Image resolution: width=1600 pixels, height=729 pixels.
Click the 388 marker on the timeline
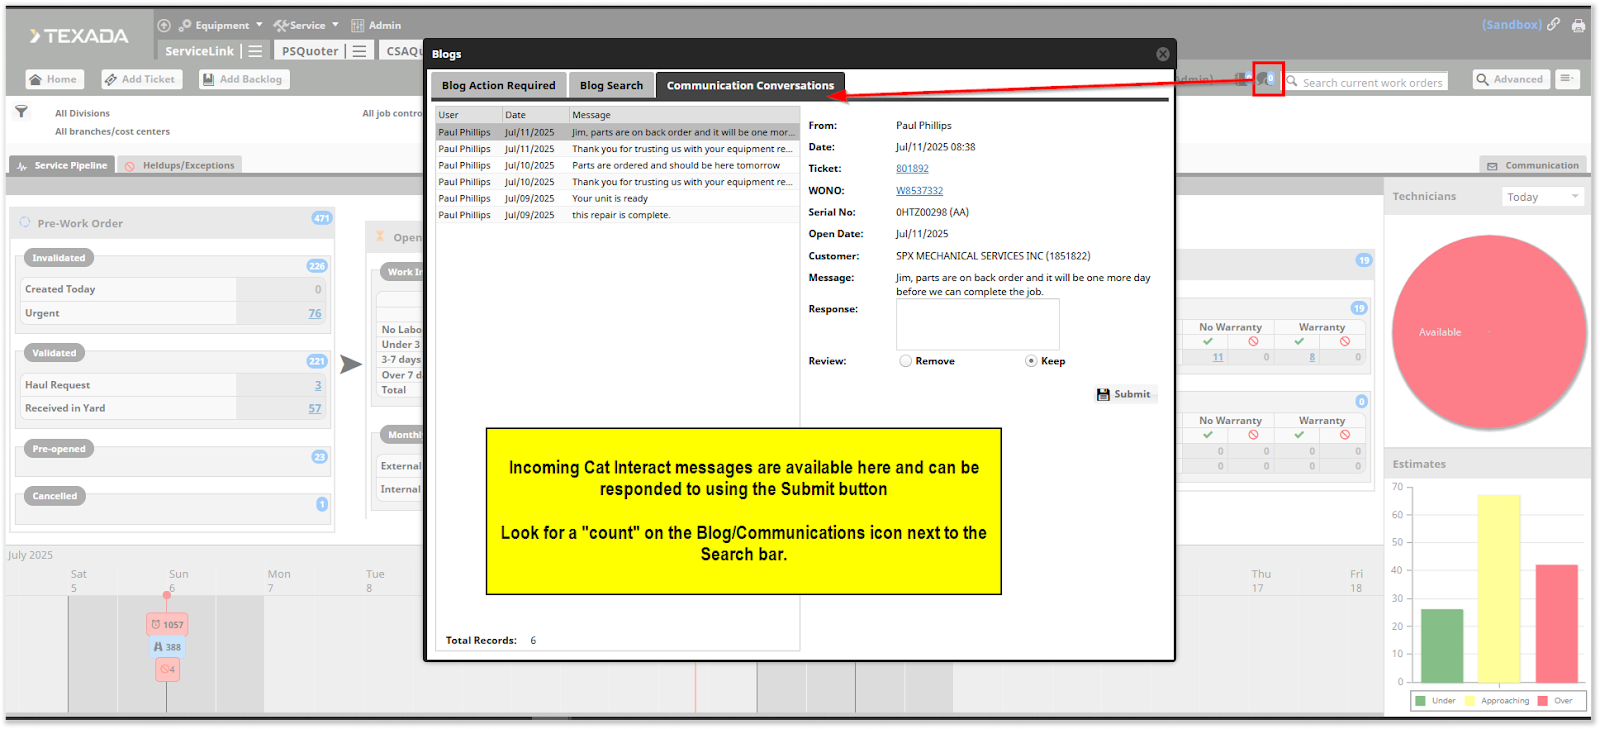click(x=167, y=647)
